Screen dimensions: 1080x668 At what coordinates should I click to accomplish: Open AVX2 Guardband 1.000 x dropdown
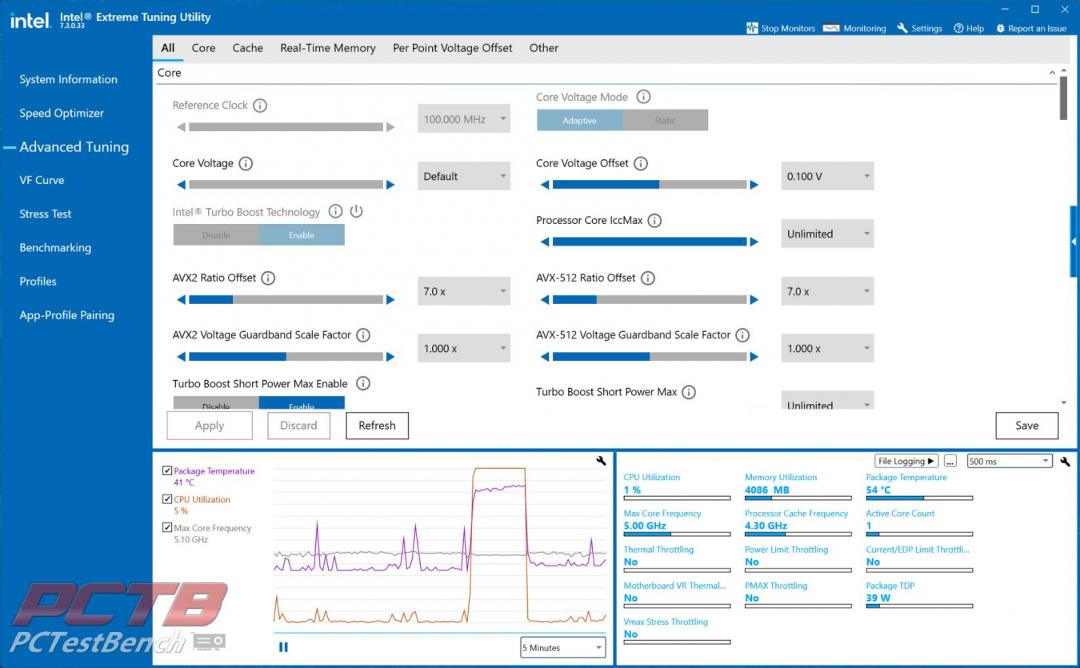tap(464, 348)
